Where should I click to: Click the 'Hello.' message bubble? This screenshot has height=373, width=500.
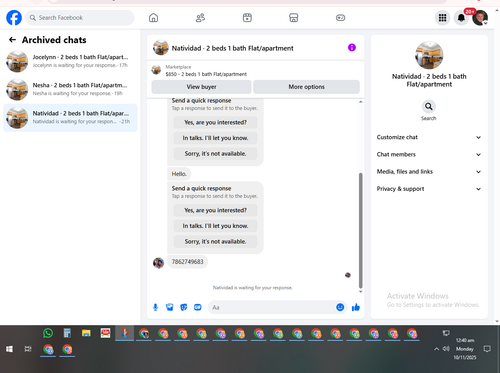(x=179, y=174)
